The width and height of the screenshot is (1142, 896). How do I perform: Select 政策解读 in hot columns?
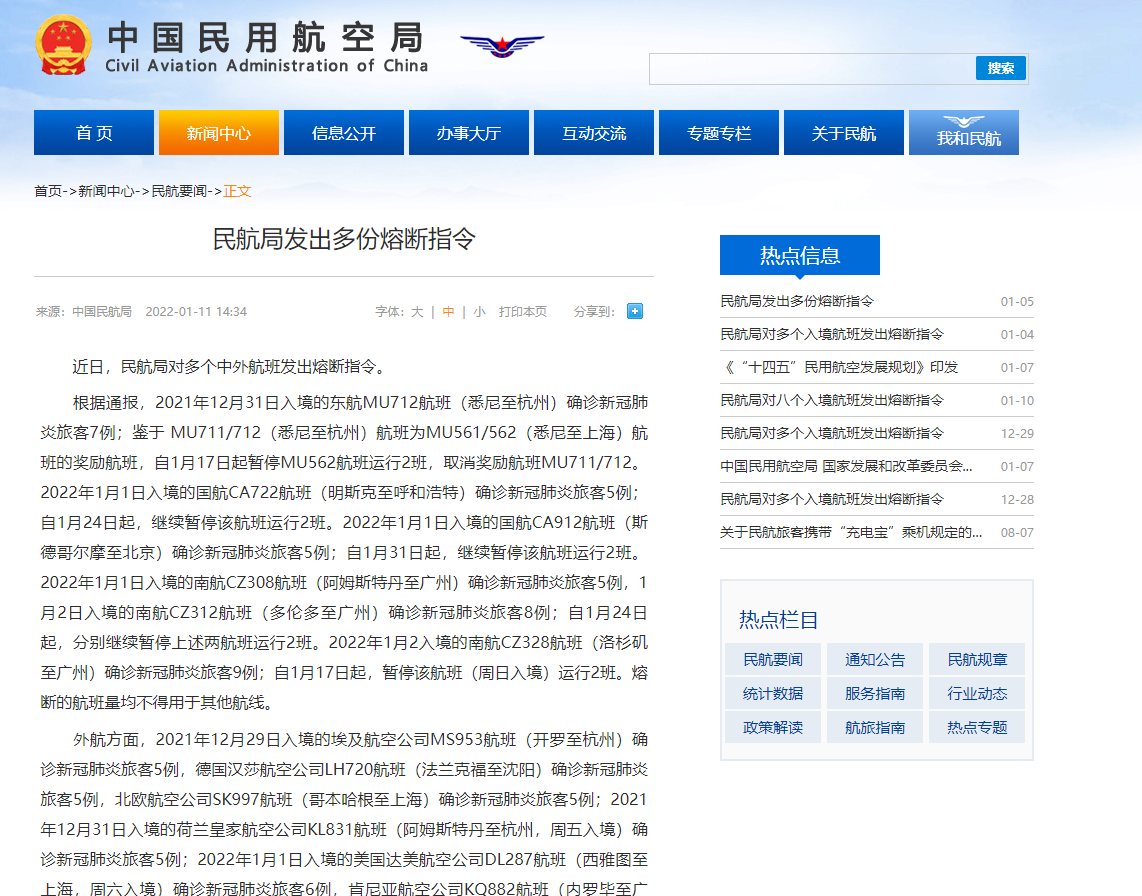point(773,727)
